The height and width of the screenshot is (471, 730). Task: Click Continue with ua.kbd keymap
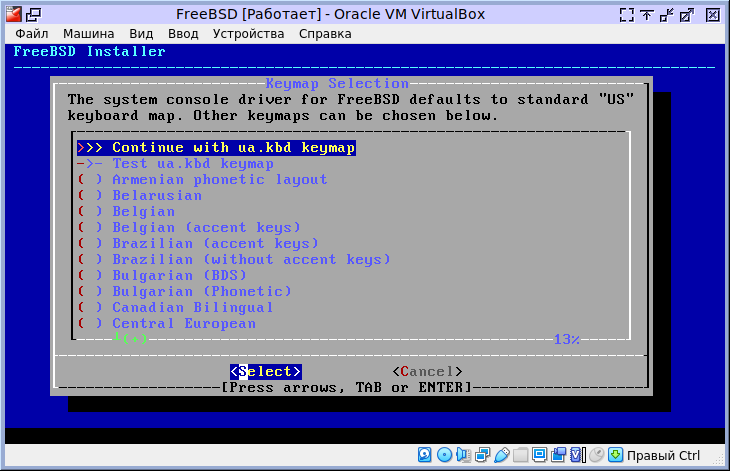click(x=216, y=148)
